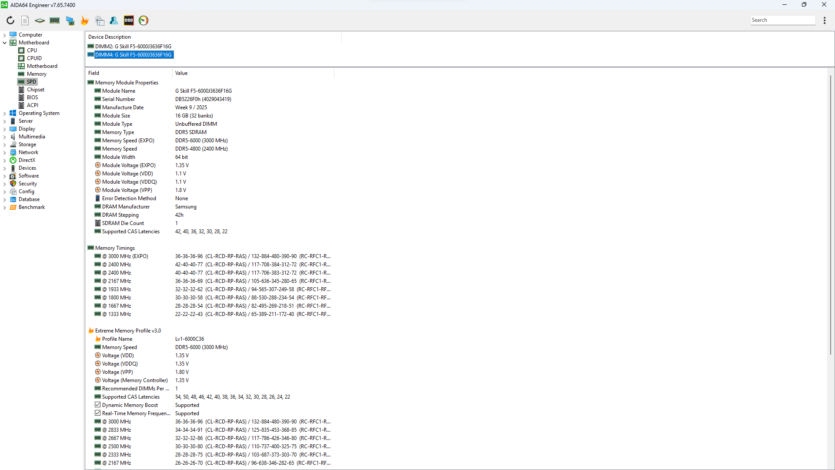Select Security in the sidebar tree
The image size is (835, 470).
pos(27,184)
